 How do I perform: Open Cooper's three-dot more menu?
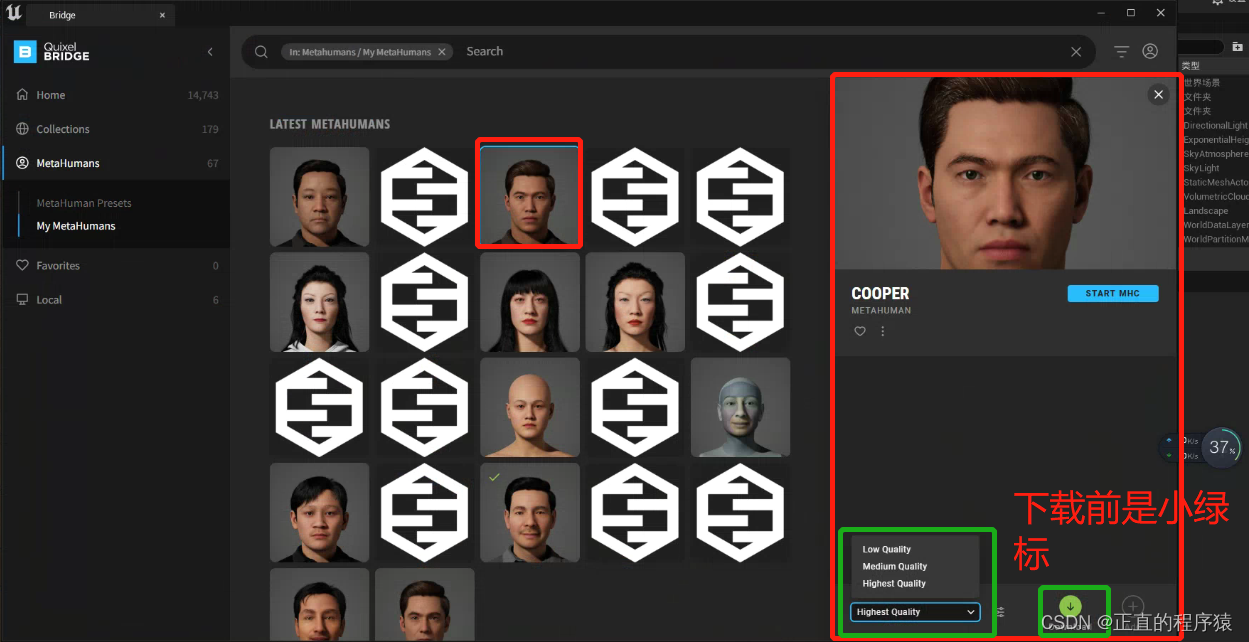click(x=883, y=331)
